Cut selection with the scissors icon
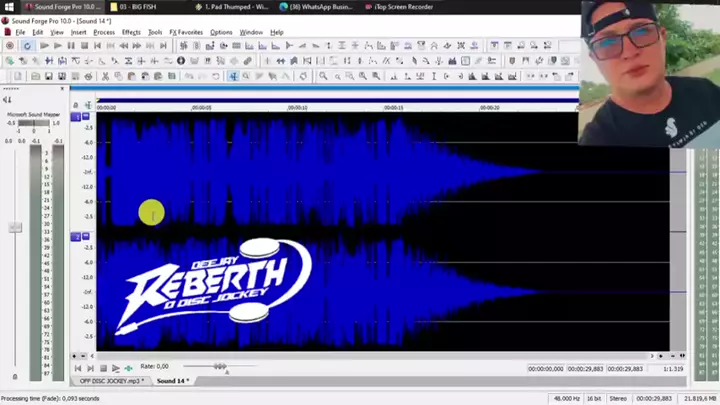Viewport: 720px width, 405px height. pyautogui.click(x=105, y=76)
